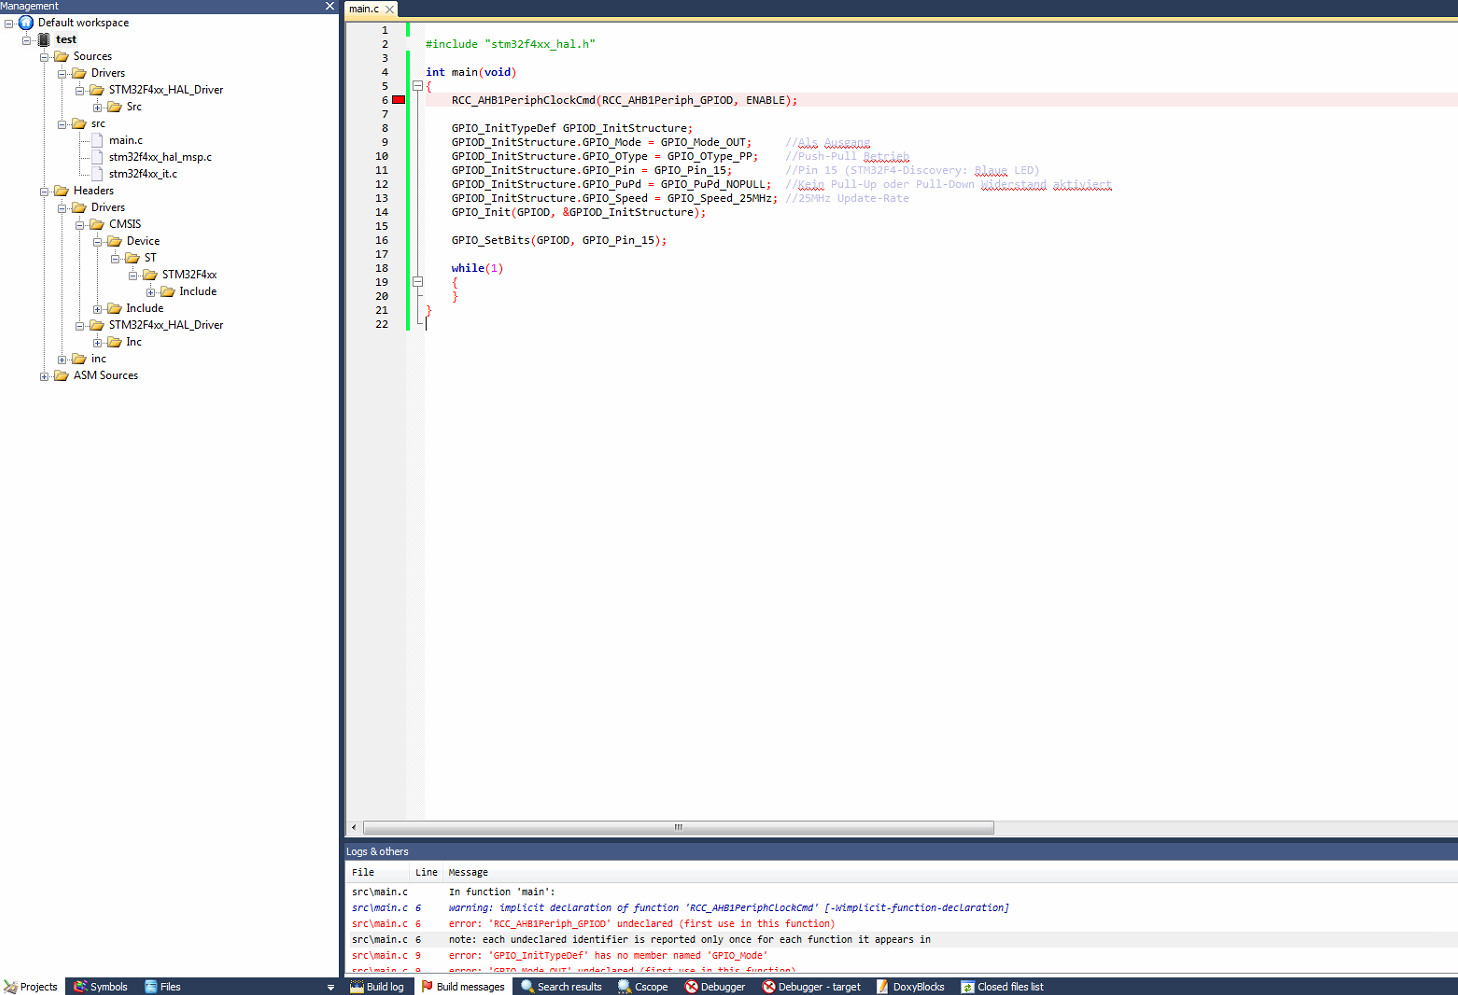Open the Build log tab

pyautogui.click(x=377, y=987)
